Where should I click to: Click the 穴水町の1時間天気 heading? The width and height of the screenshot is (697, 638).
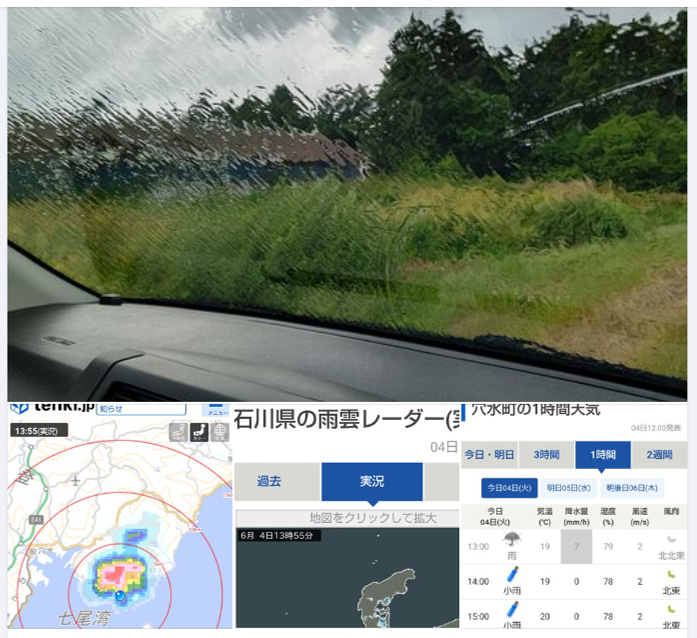tap(536, 410)
